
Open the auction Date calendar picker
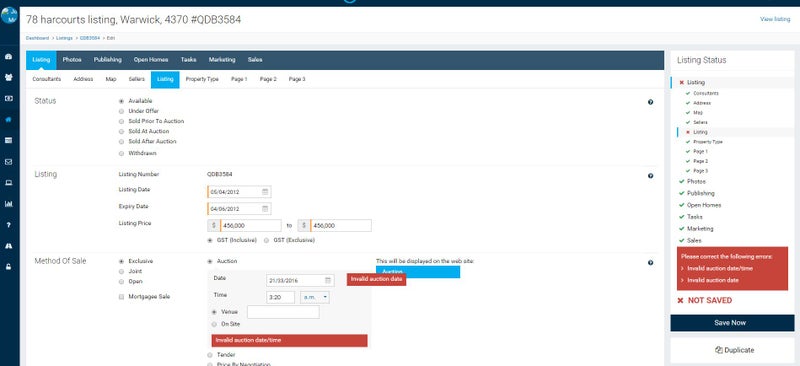[x=329, y=280]
